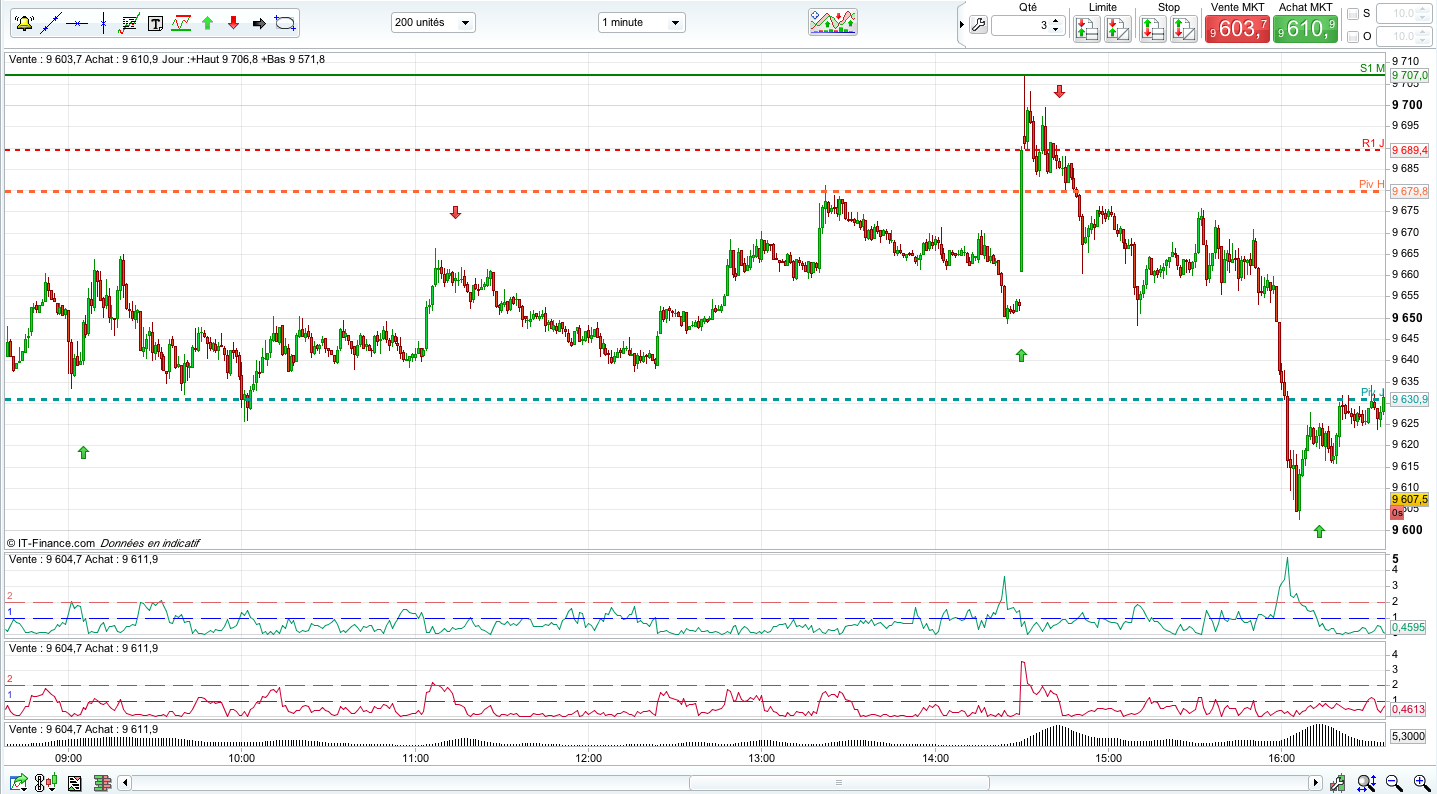The width and height of the screenshot is (1437, 794).
Task: Place a sell limit order via second Limite icon
Action: pyautogui.click(x=1117, y=29)
